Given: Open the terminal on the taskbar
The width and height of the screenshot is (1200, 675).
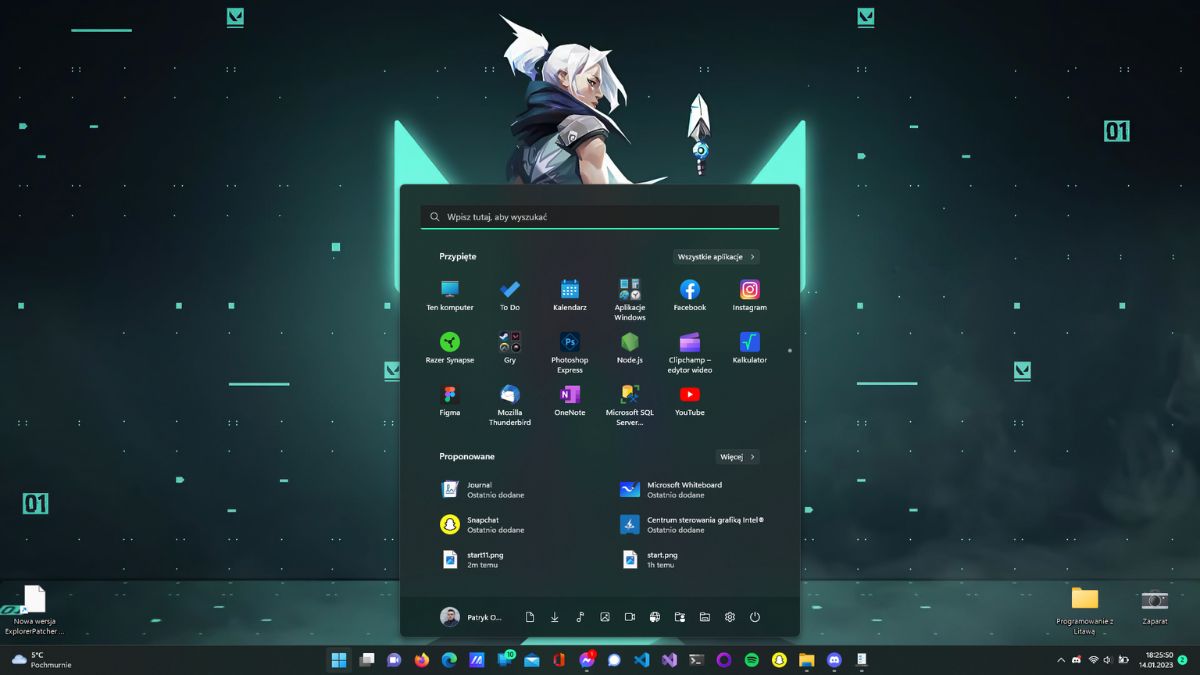Looking at the screenshot, I should tap(697, 660).
